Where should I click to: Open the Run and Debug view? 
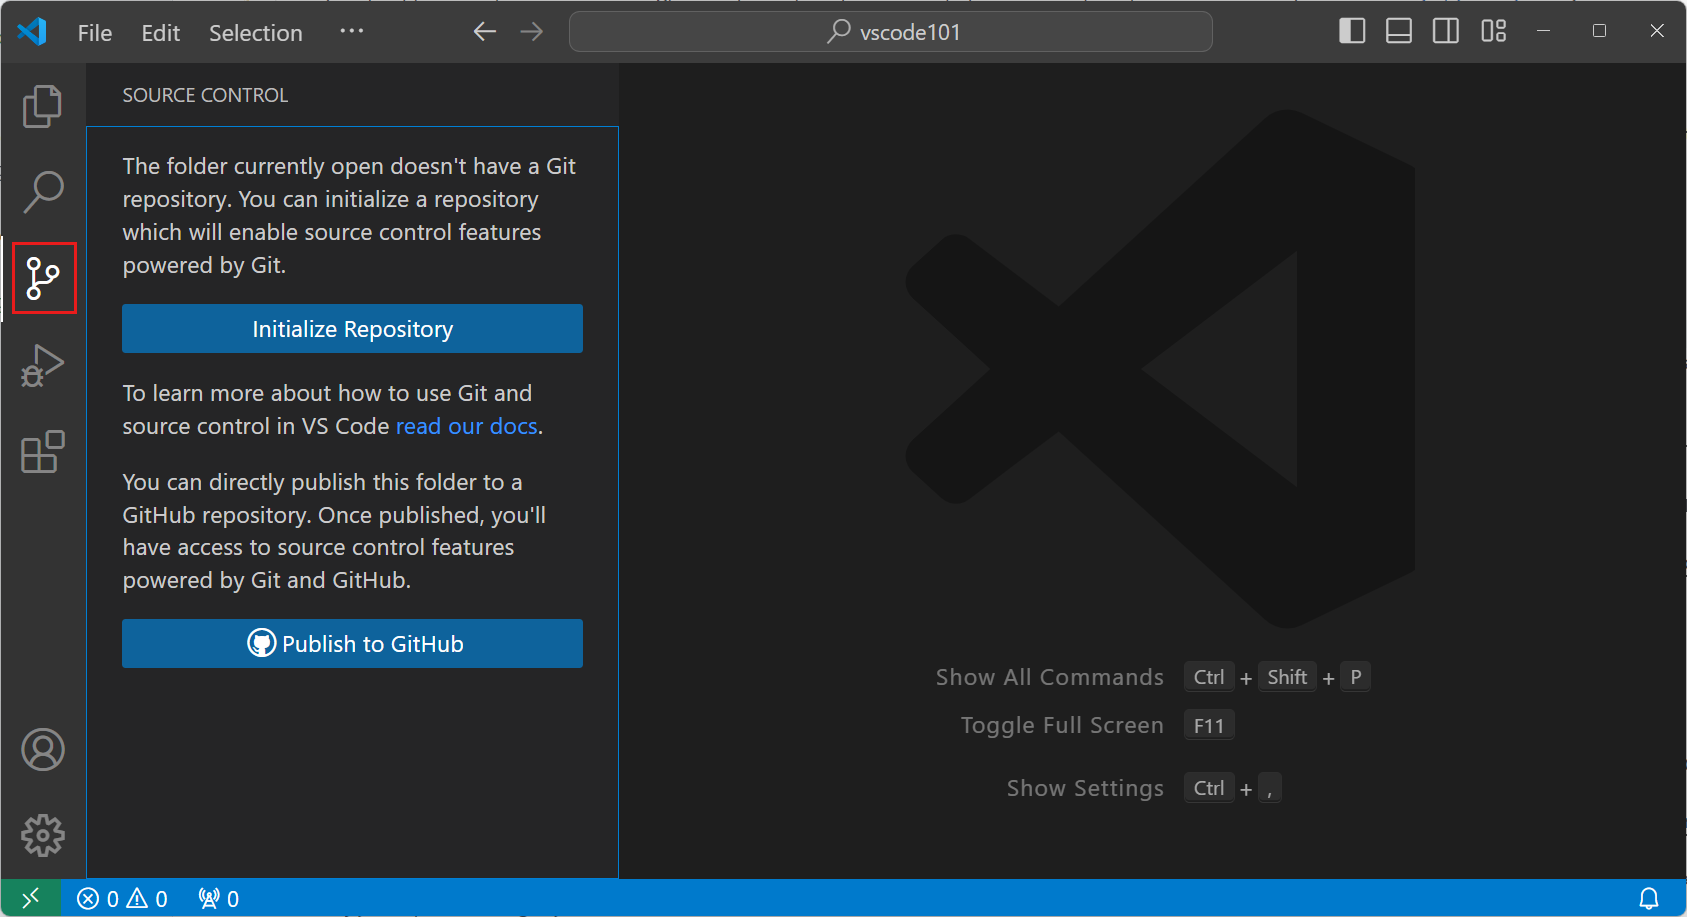[x=42, y=365]
